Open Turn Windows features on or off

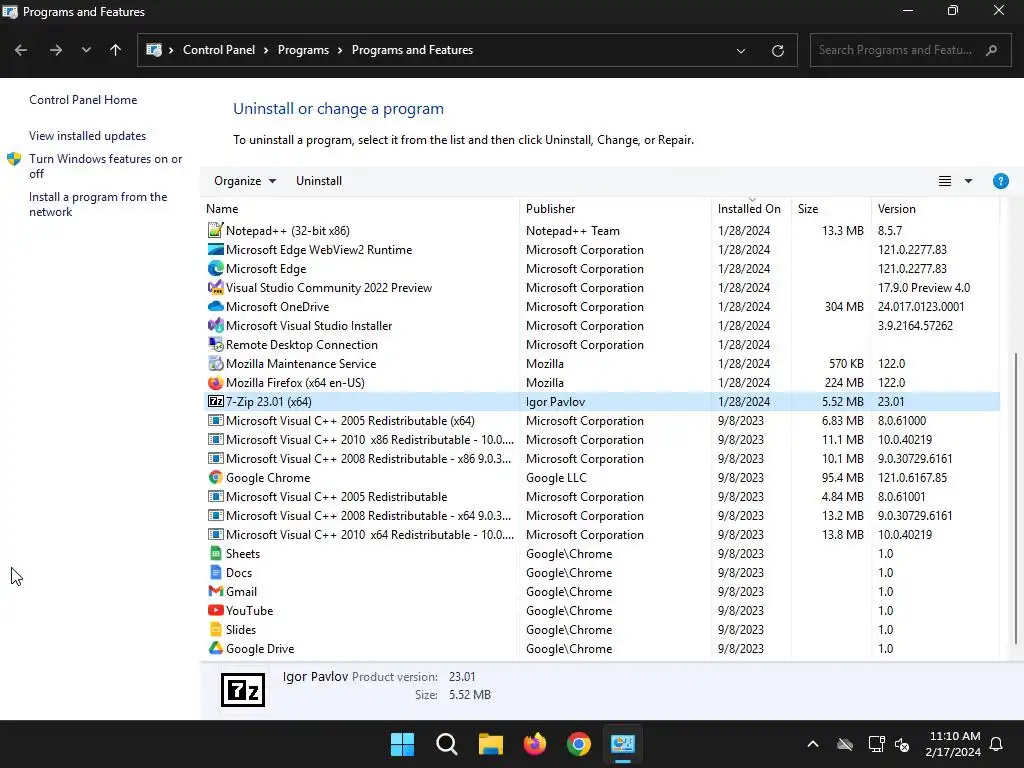click(105, 166)
